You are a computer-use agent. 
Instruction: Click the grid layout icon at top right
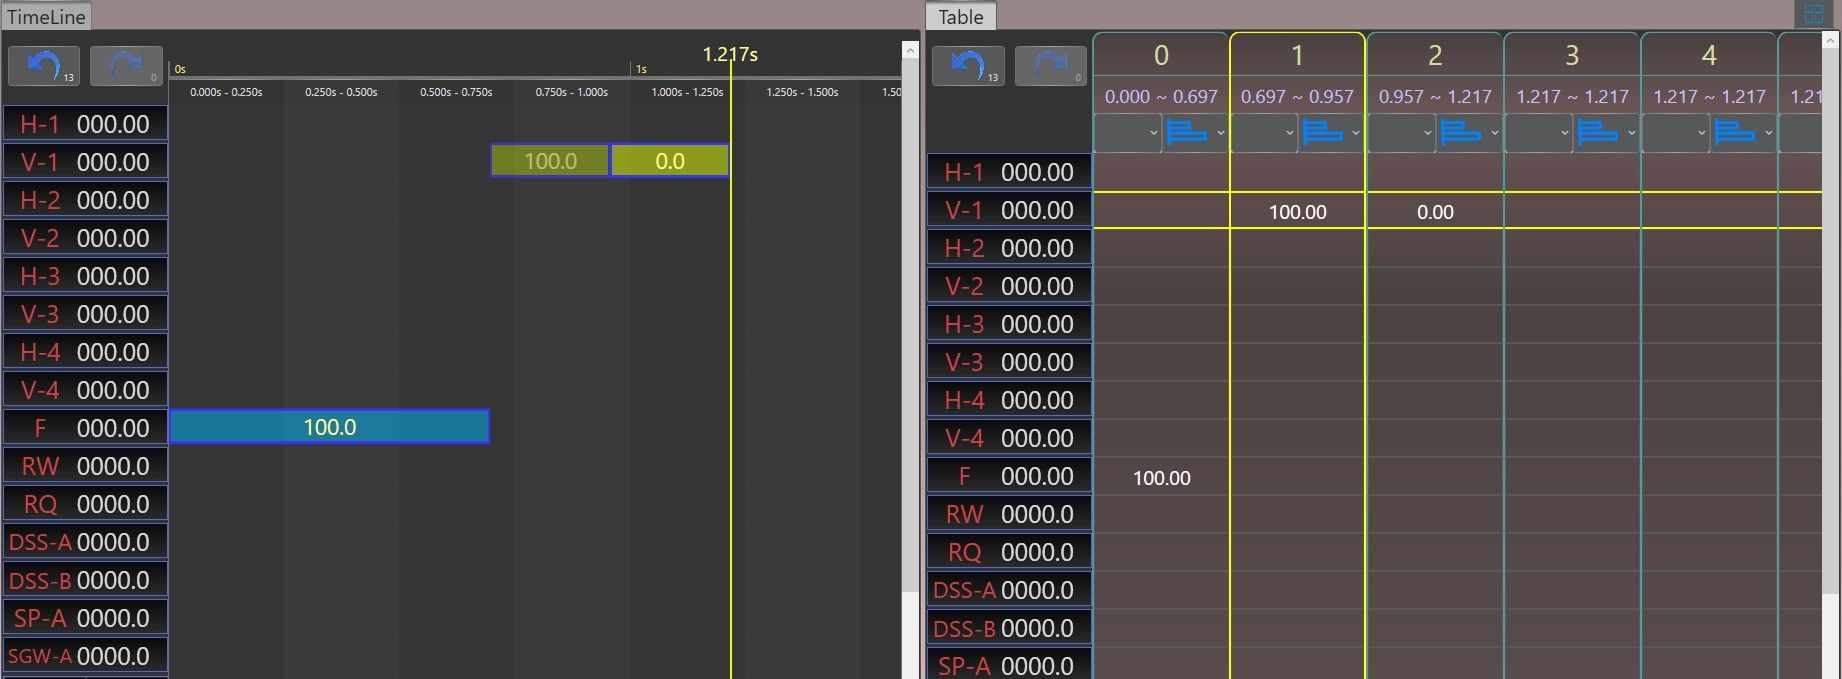click(x=1812, y=14)
